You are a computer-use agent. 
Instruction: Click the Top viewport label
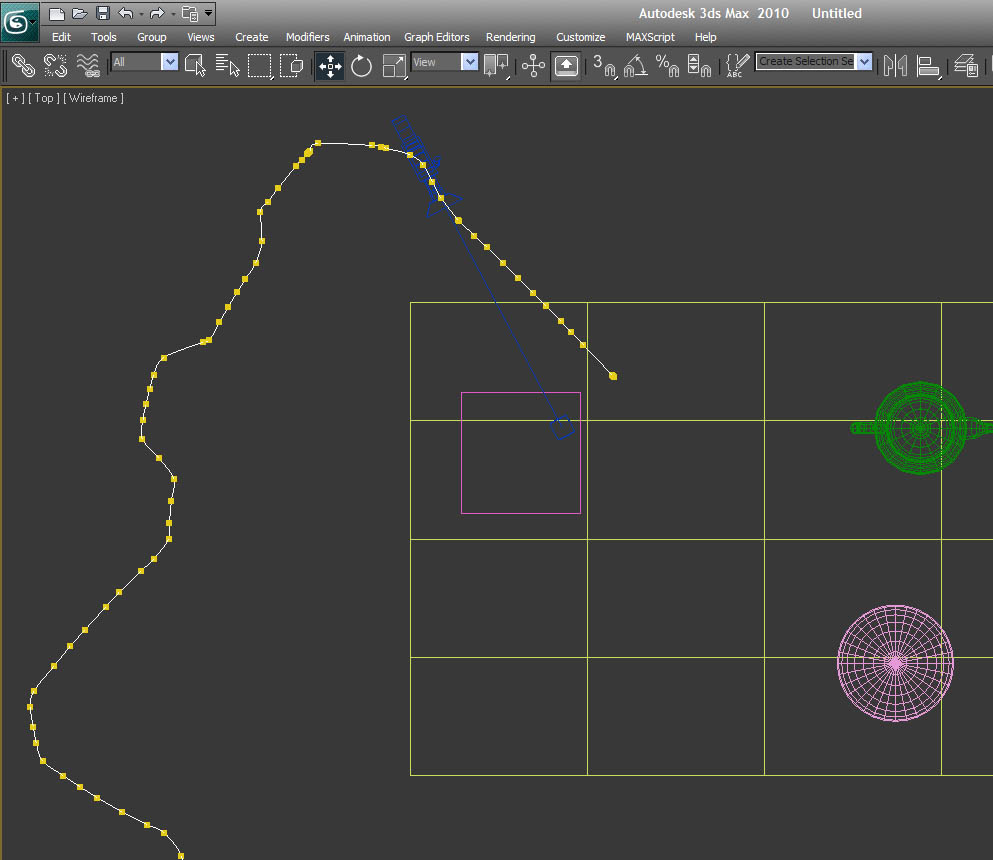coord(43,98)
